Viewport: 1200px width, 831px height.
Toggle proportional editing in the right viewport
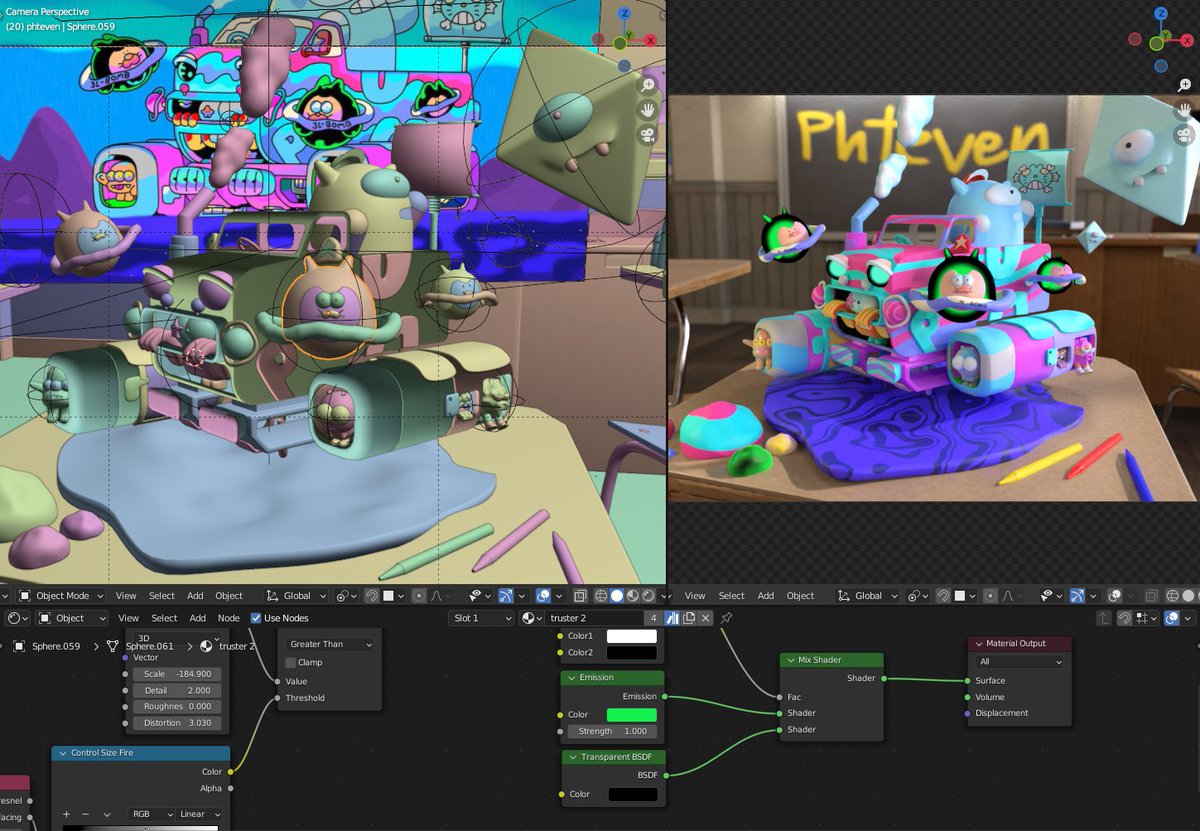coord(990,596)
